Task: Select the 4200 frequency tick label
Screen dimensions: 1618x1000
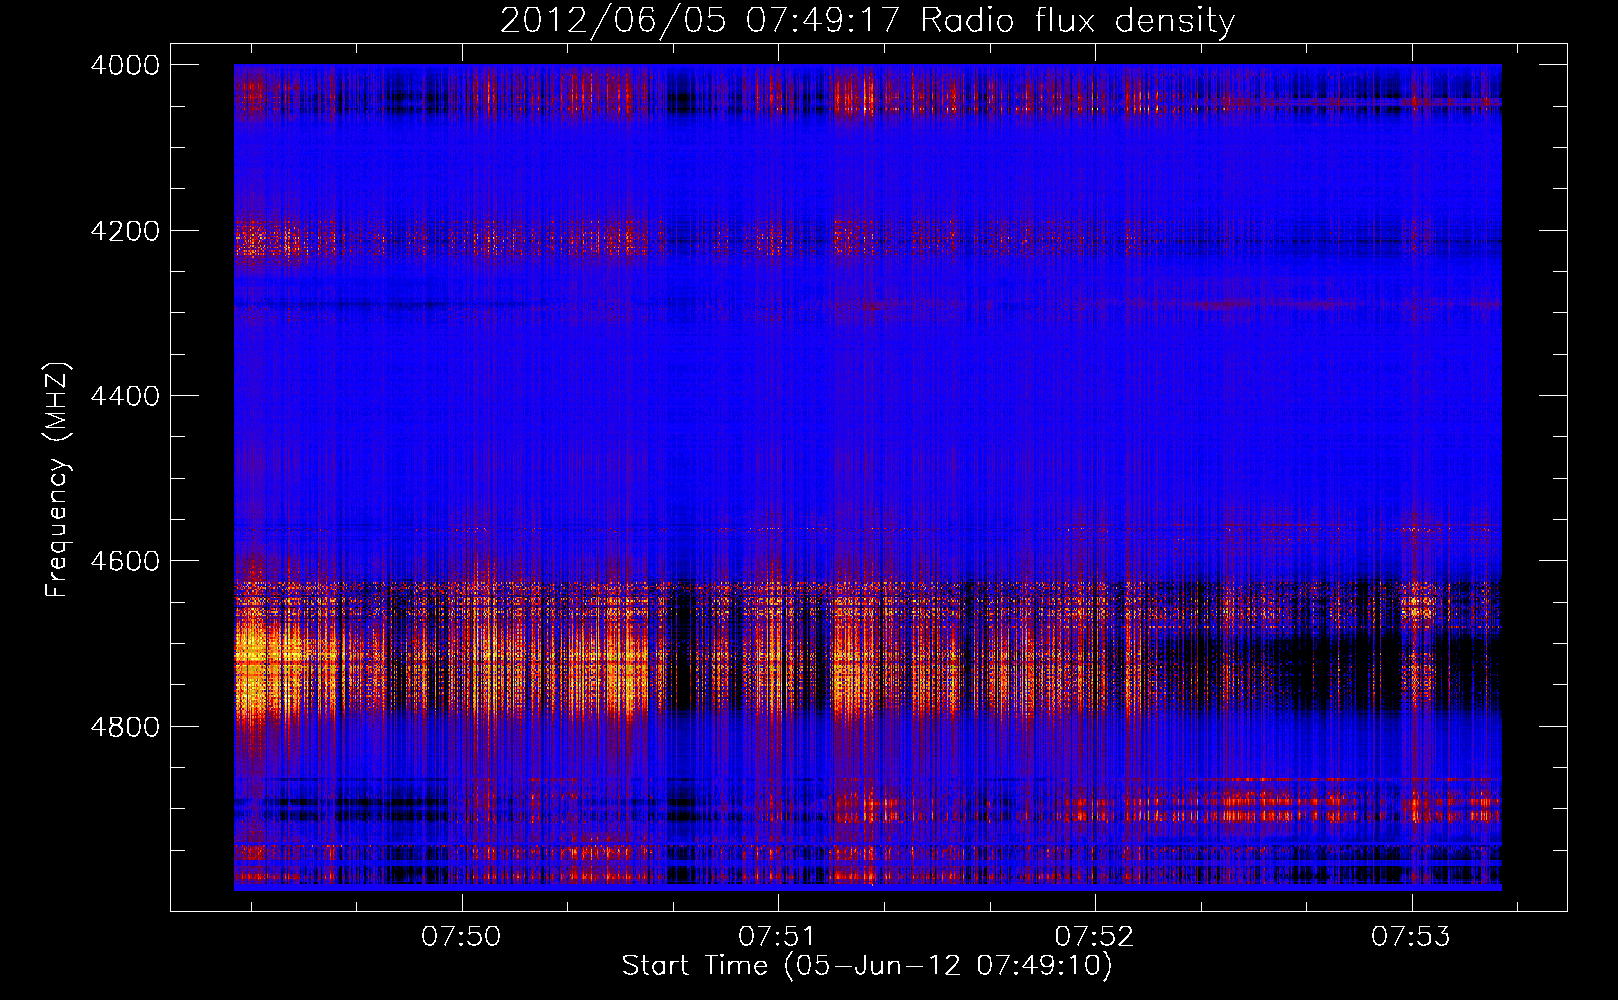Action: [x=125, y=231]
